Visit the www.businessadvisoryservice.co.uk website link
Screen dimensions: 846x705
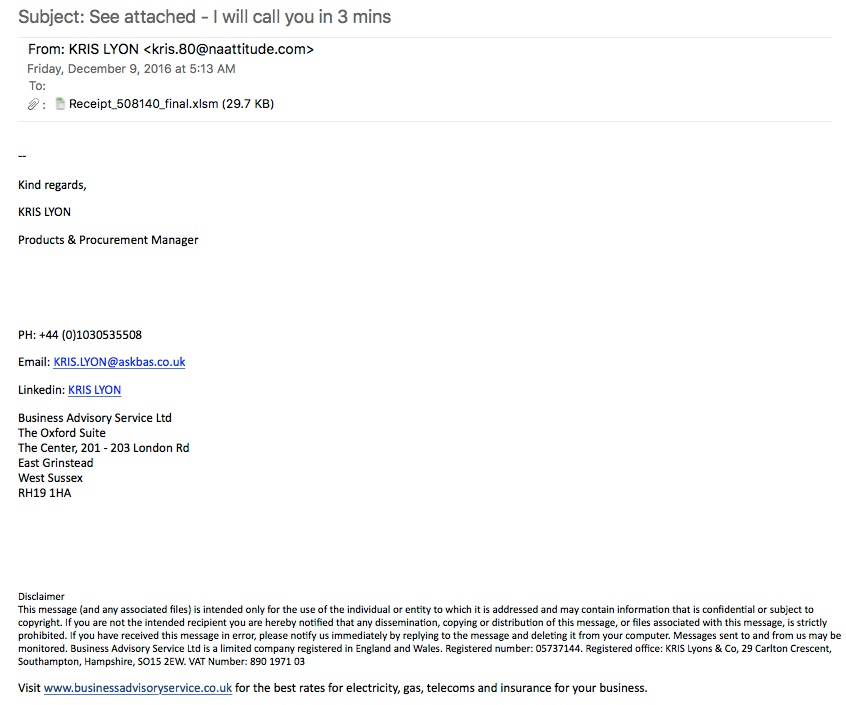138,688
